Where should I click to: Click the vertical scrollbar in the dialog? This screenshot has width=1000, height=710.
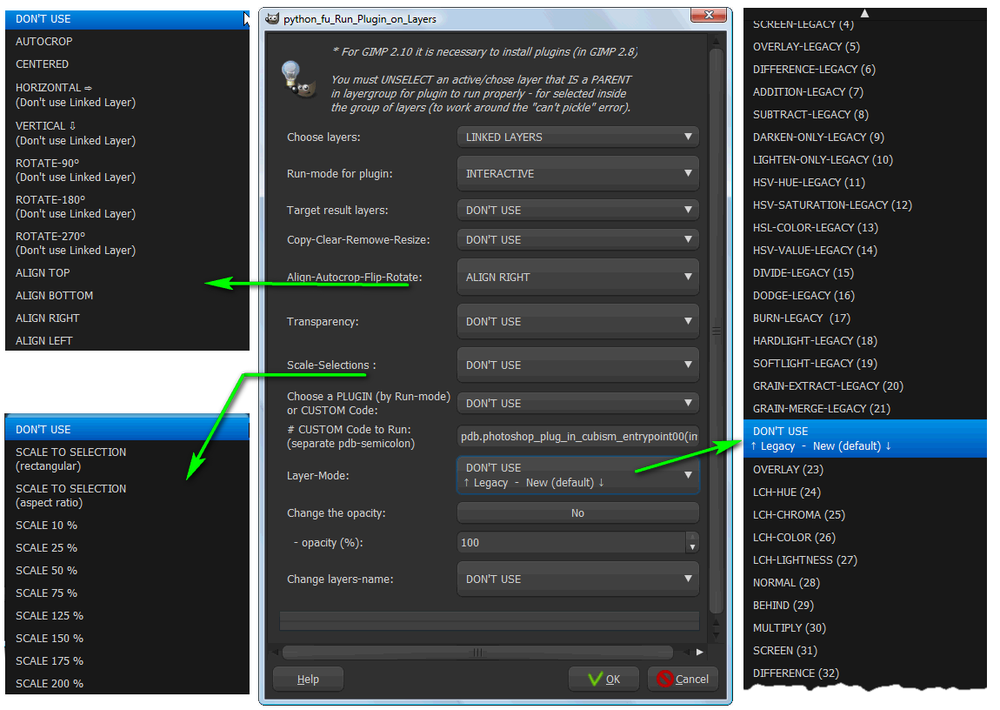coord(716,330)
